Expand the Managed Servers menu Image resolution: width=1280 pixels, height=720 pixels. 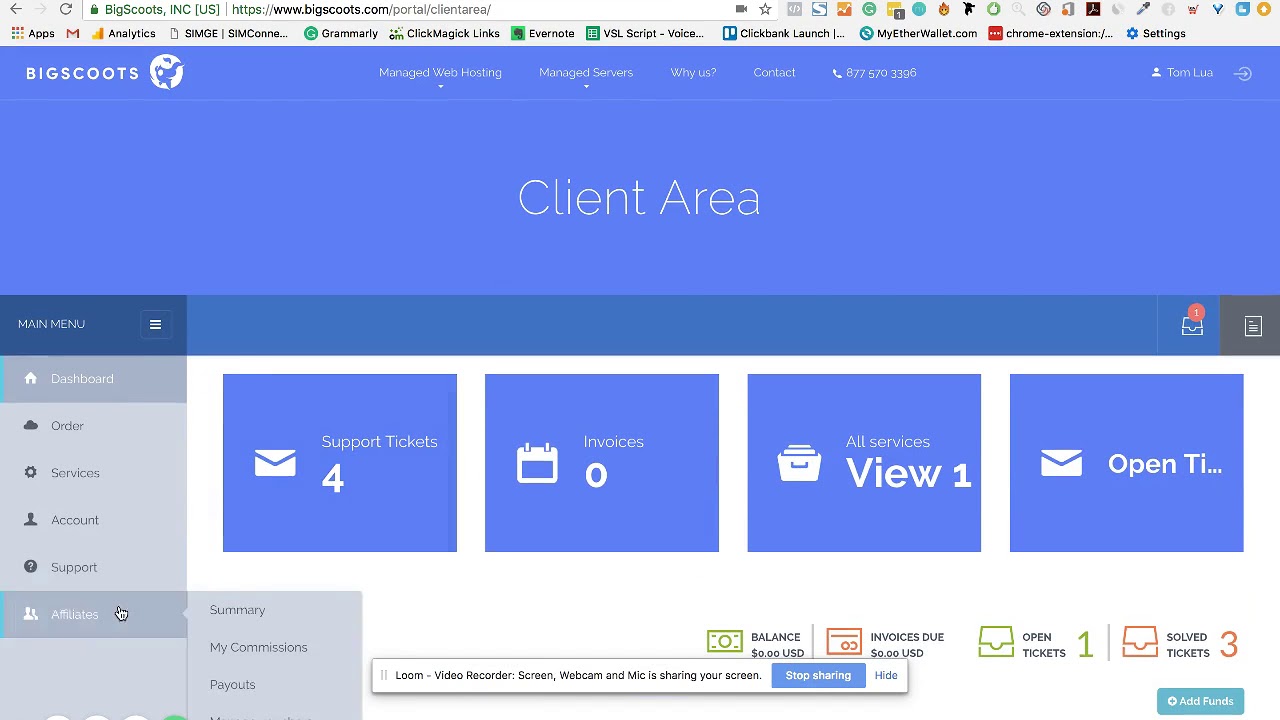pyautogui.click(x=586, y=72)
